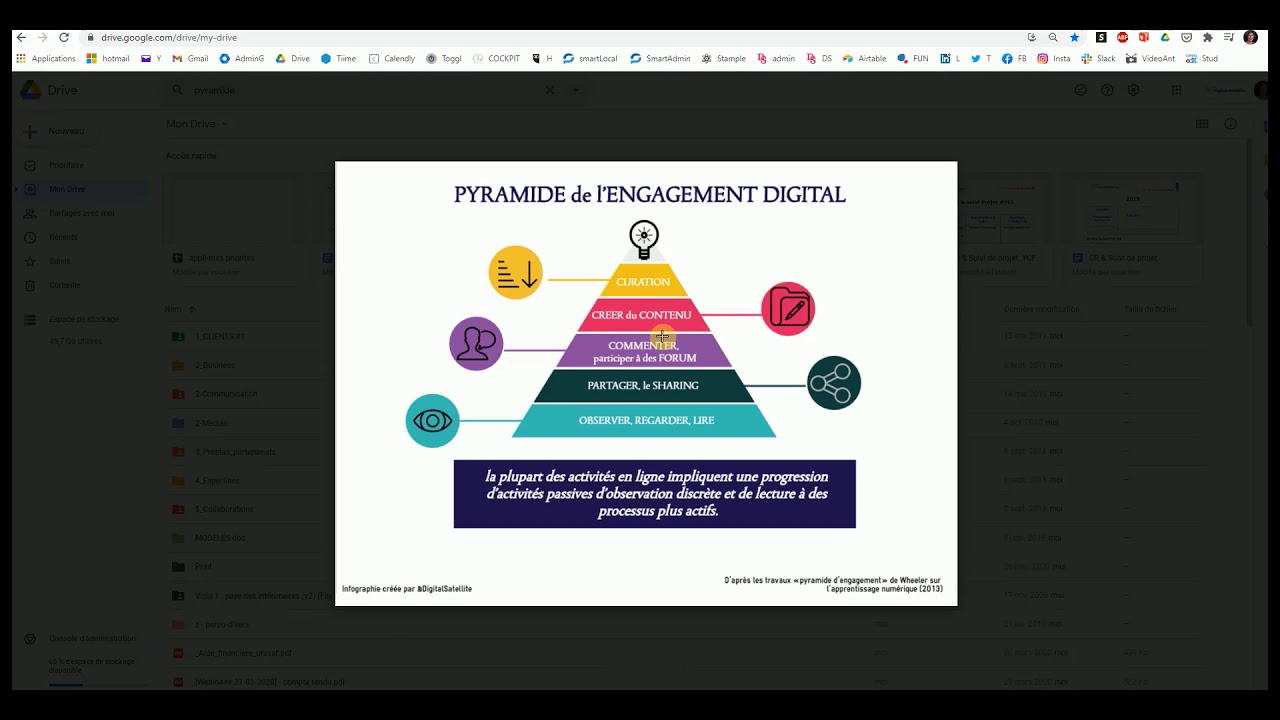Open the Instagram Insta bookmark
Screen dimensions: 1280x720
tap(1054, 59)
